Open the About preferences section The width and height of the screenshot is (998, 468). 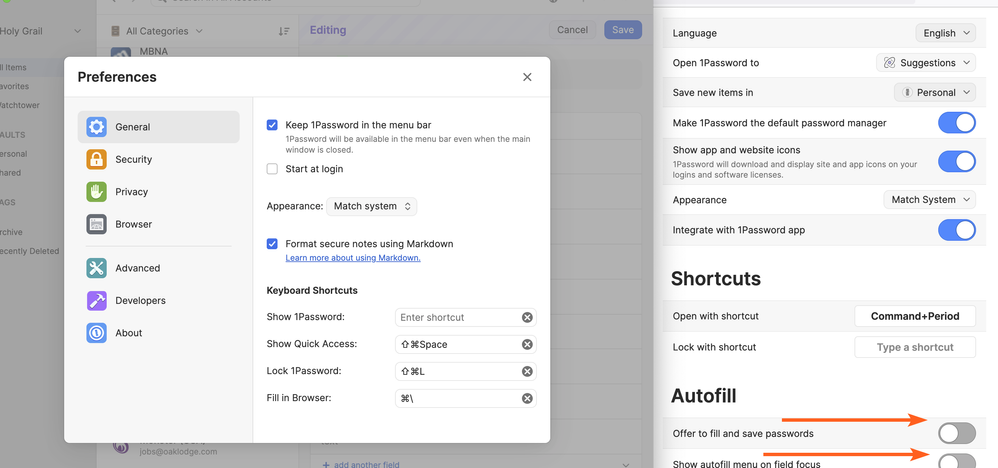click(129, 333)
